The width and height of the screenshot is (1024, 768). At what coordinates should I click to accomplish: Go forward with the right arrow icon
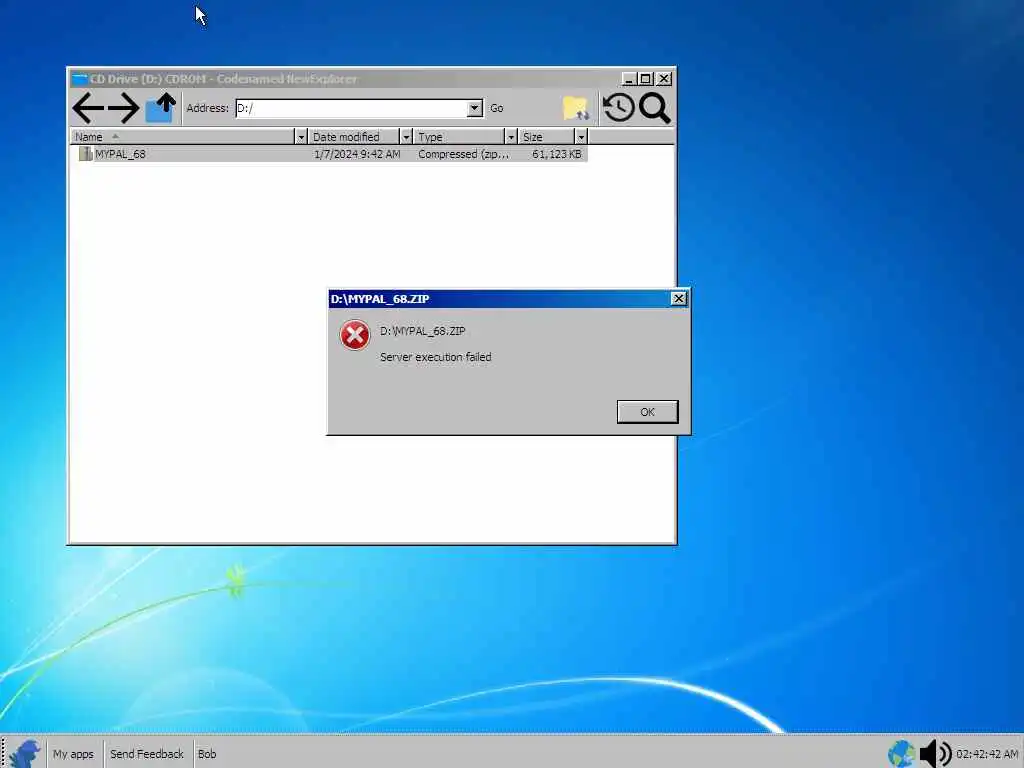click(x=123, y=108)
